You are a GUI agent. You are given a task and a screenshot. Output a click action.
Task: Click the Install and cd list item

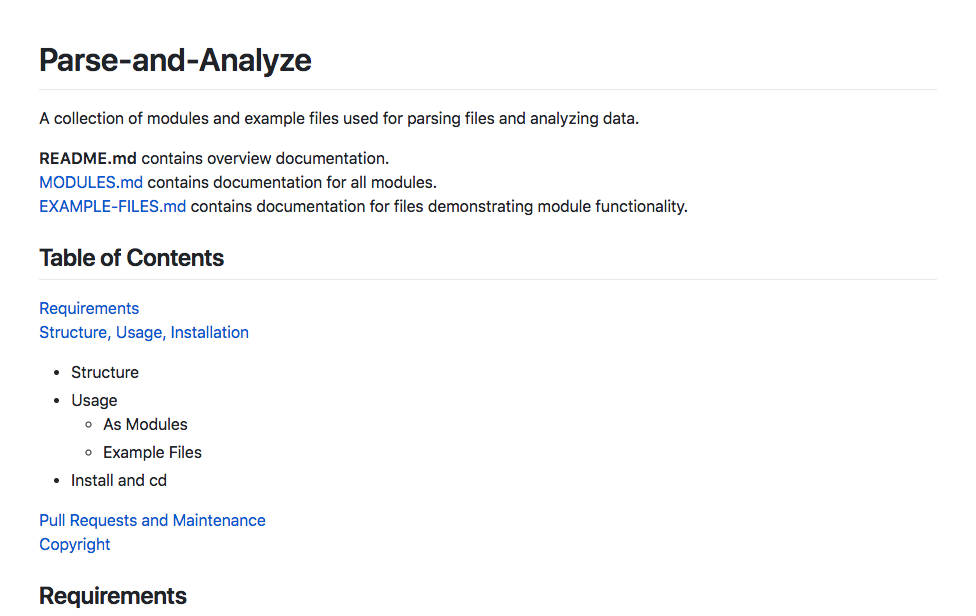(119, 480)
